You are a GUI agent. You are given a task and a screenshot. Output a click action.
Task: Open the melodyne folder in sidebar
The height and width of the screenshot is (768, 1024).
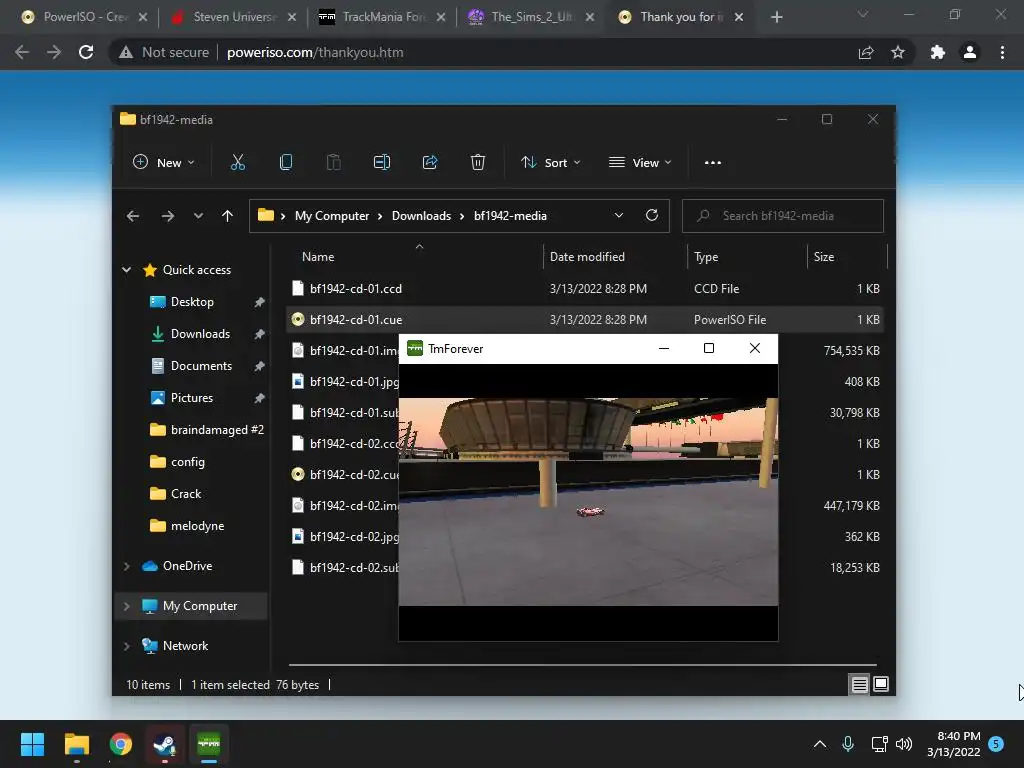(197, 526)
